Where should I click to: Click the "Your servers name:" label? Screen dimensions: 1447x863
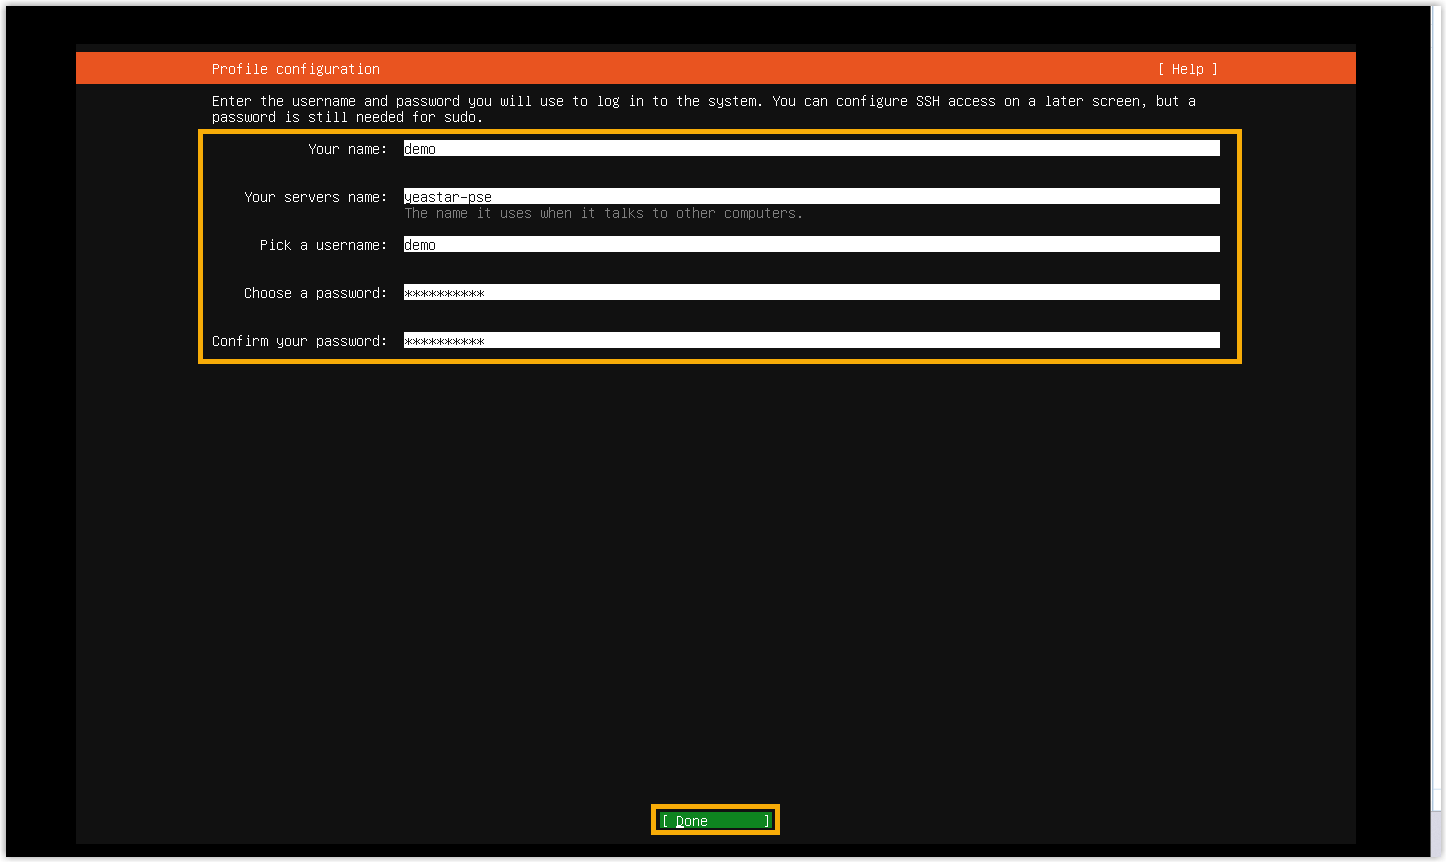[315, 197]
